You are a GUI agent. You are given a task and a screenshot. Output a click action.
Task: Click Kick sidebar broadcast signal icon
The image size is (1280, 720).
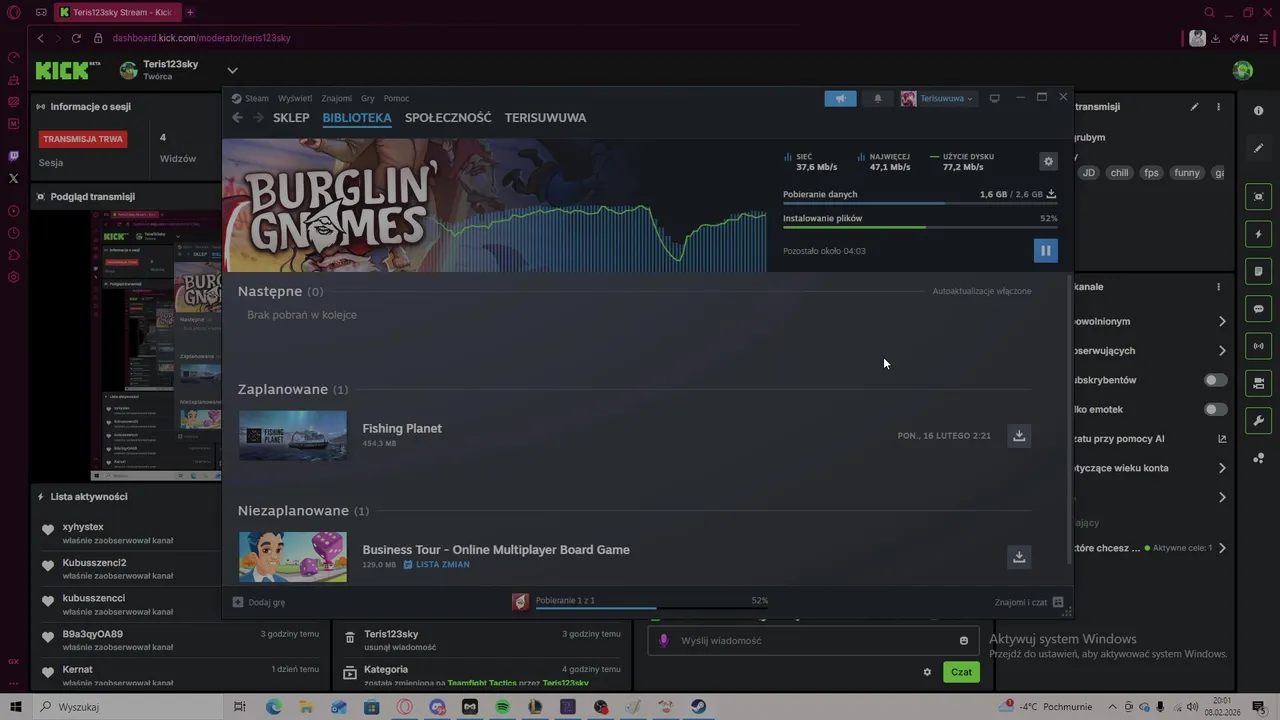tap(1259, 346)
